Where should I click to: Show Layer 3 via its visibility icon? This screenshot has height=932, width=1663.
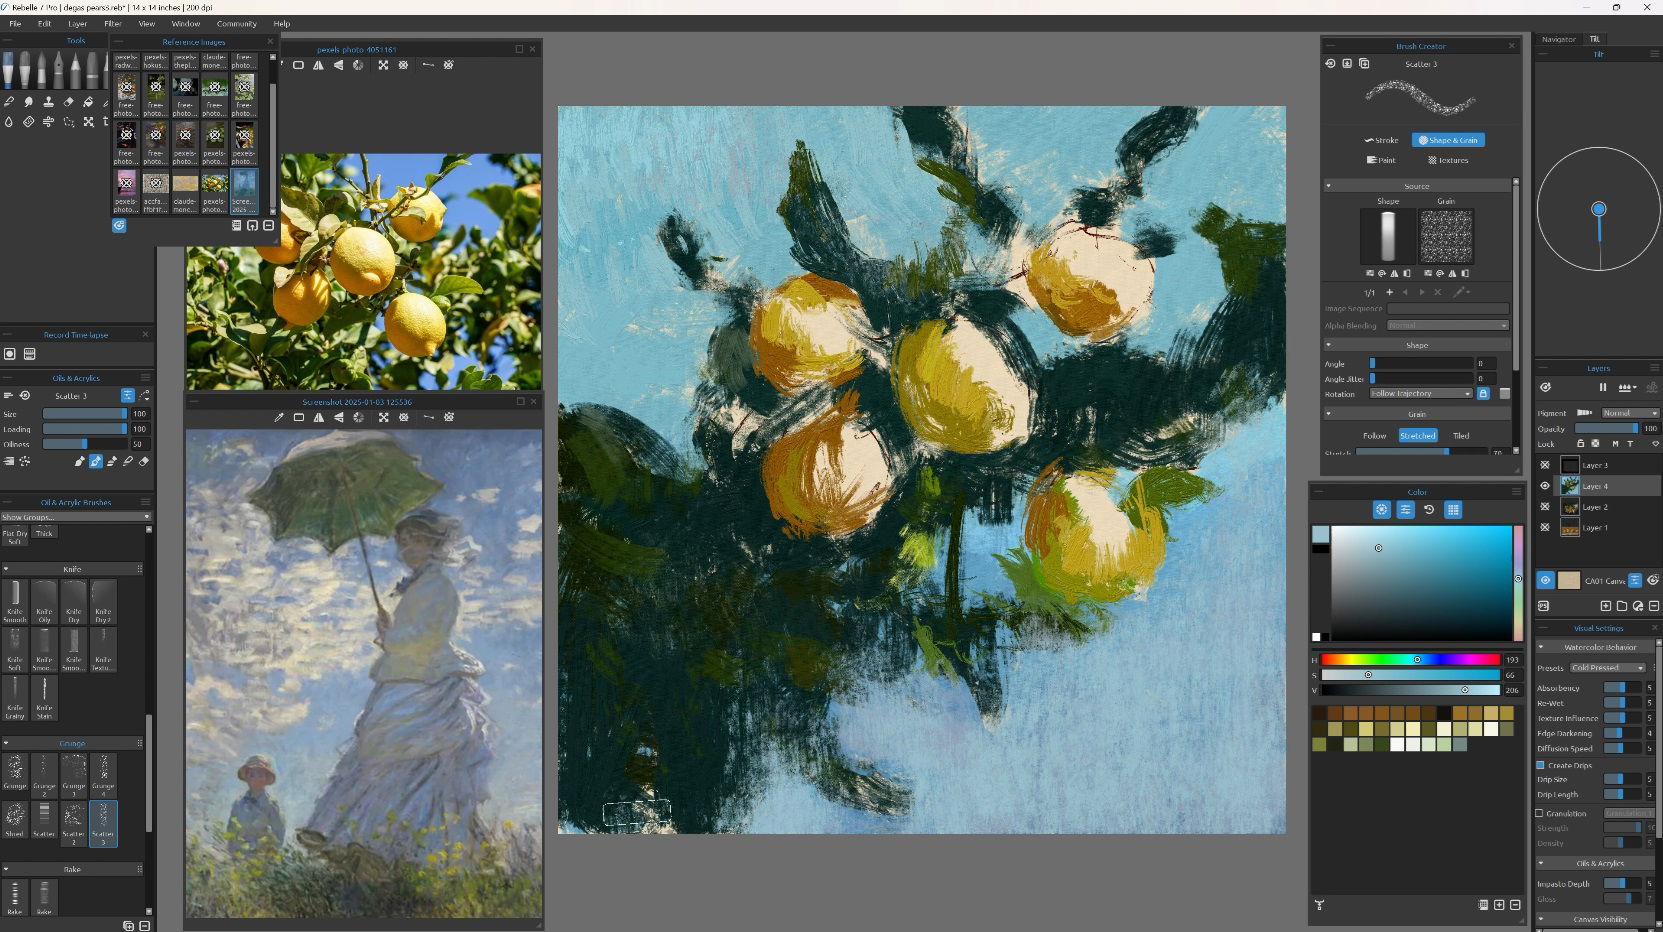(x=1545, y=465)
